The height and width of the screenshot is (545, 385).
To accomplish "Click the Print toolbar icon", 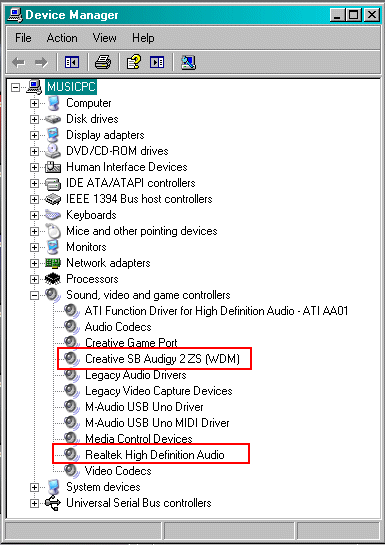I will [103, 63].
